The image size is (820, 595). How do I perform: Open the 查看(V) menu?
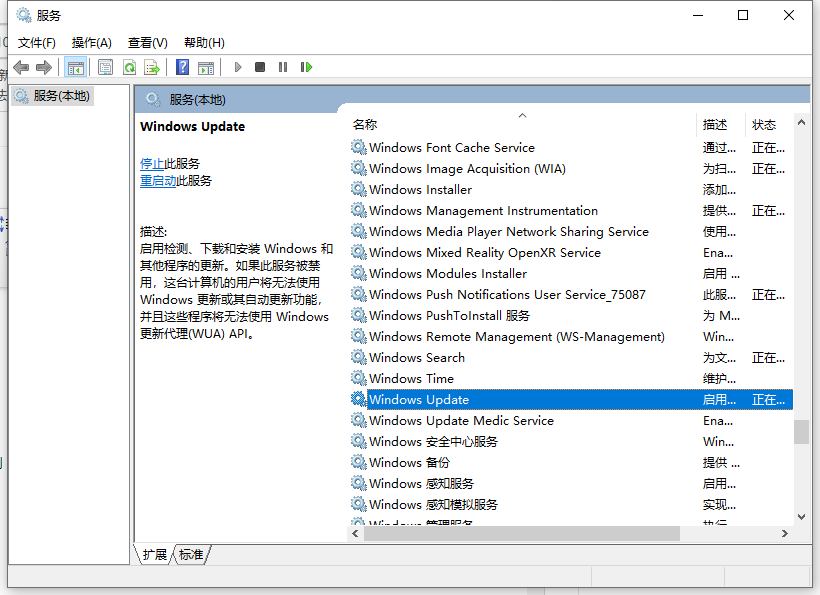(148, 43)
